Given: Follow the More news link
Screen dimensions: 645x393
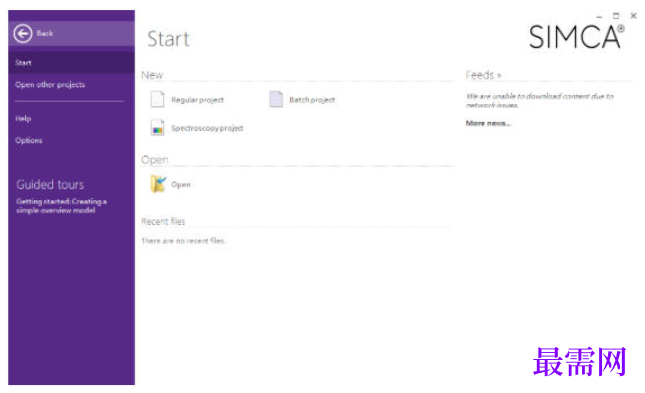Looking at the screenshot, I should (488, 123).
